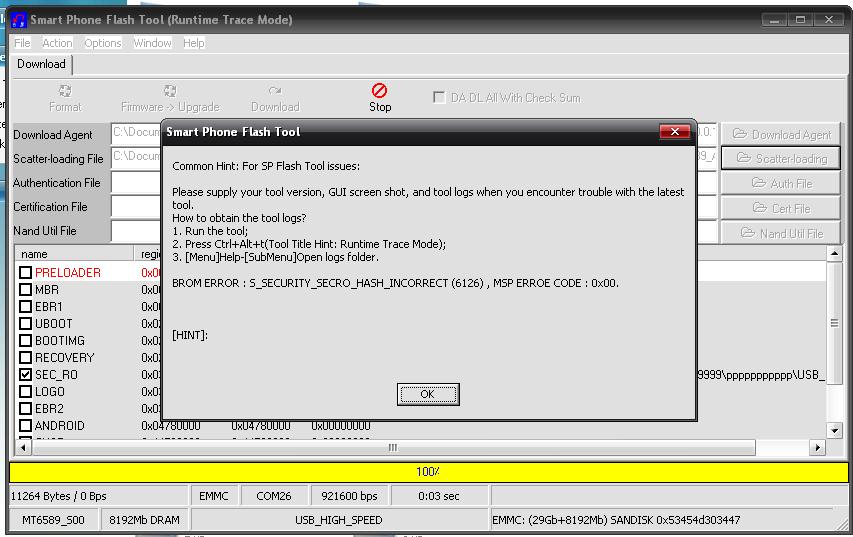Uncheck the SEC_RO partition checkbox
The width and height of the screenshot is (853, 537).
click(25, 374)
